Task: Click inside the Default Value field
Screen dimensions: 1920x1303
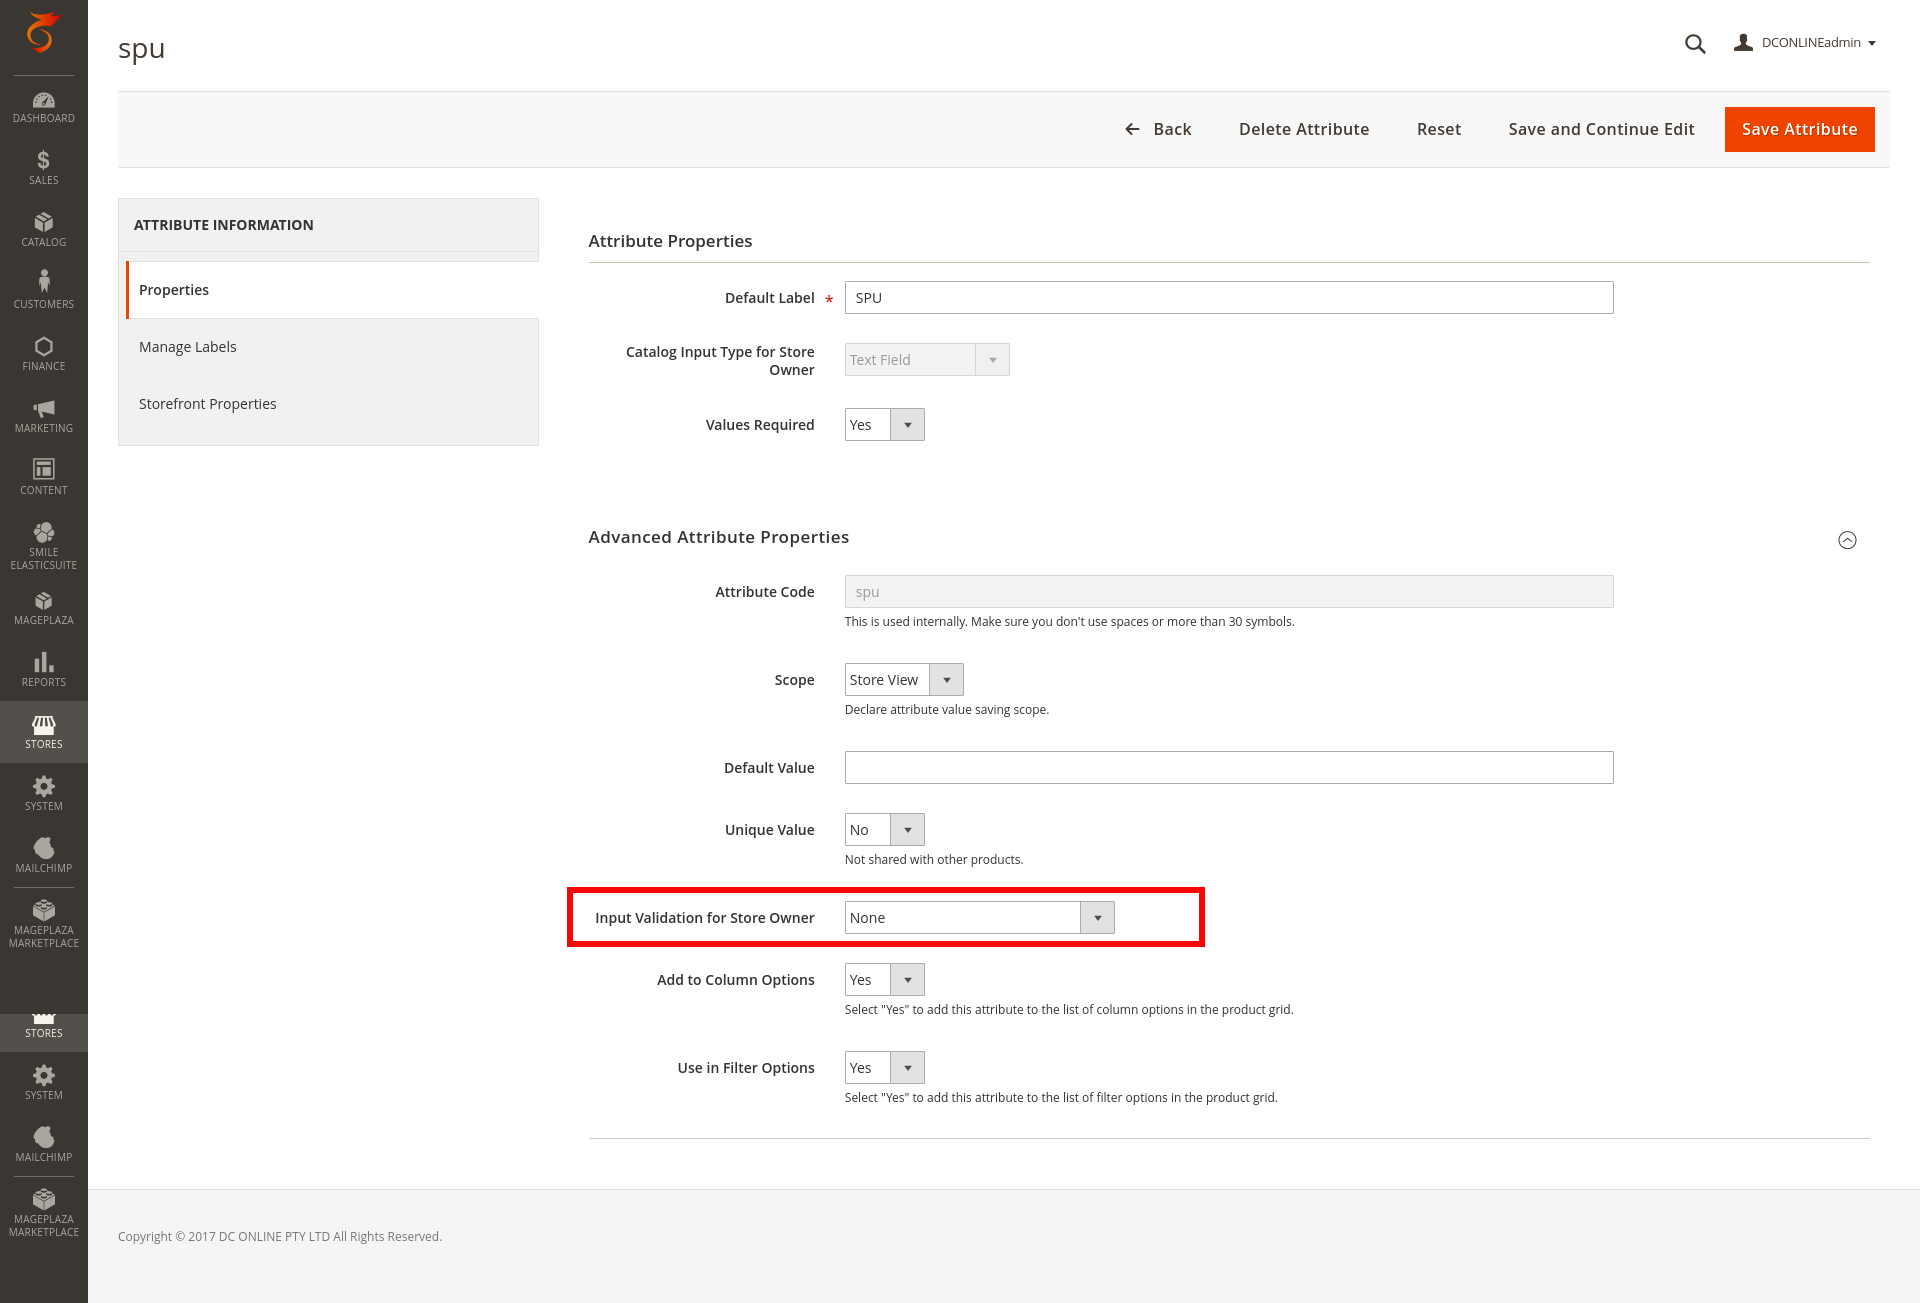Action: [1228, 767]
